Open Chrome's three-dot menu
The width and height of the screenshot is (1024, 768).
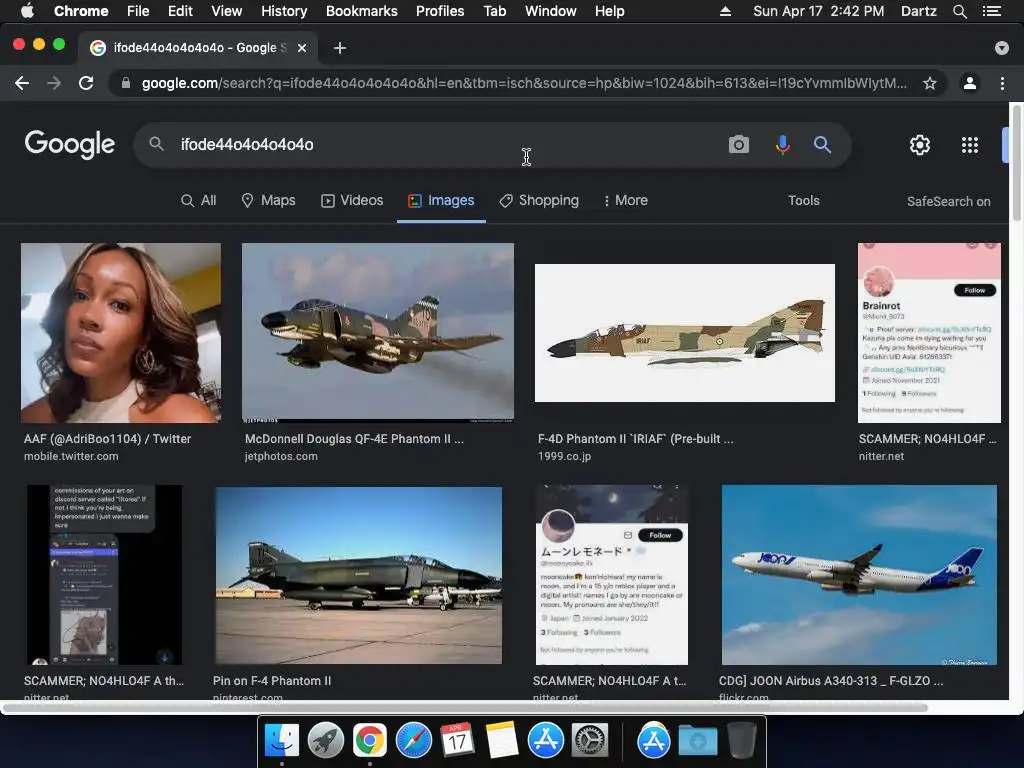coord(1002,83)
